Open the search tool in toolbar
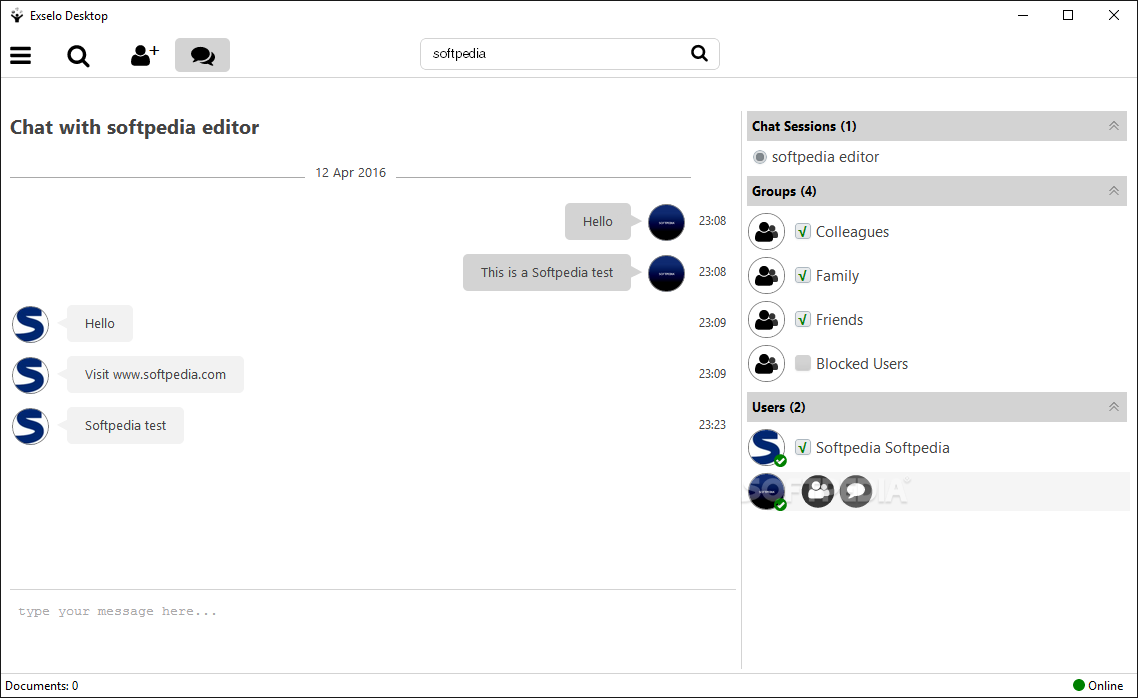 [x=78, y=56]
